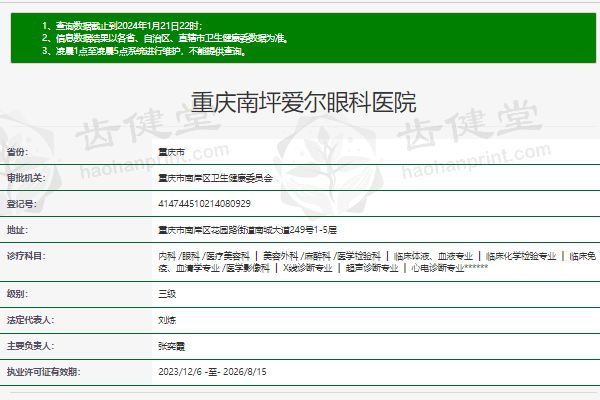Screen dimensions: 600x400
Task: Click the province value 重庆市
Action: tap(171, 152)
